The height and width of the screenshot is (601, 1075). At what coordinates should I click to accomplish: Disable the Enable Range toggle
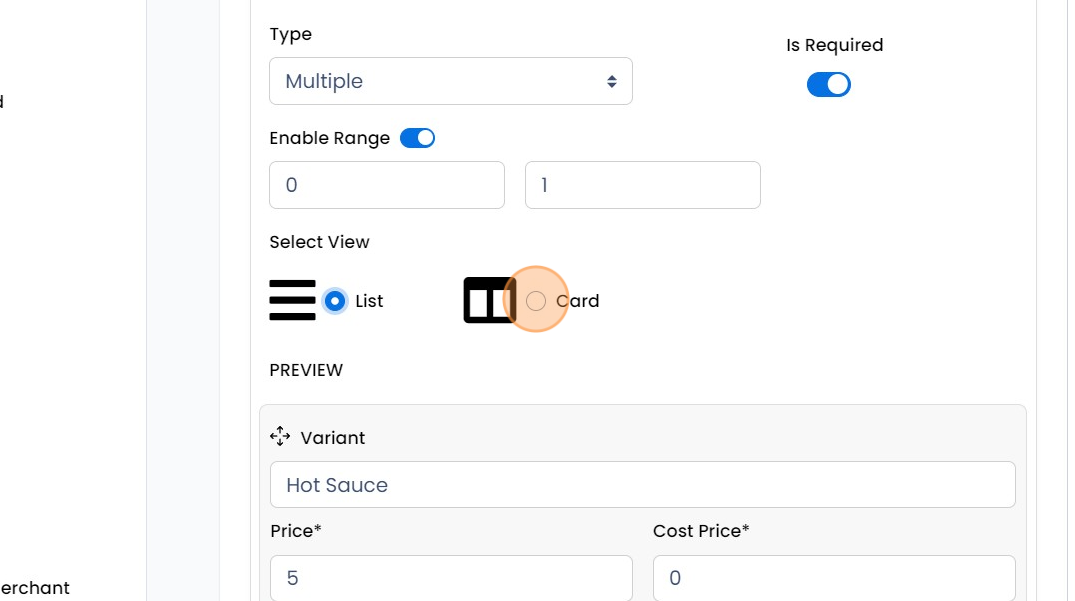click(x=417, y=137)
